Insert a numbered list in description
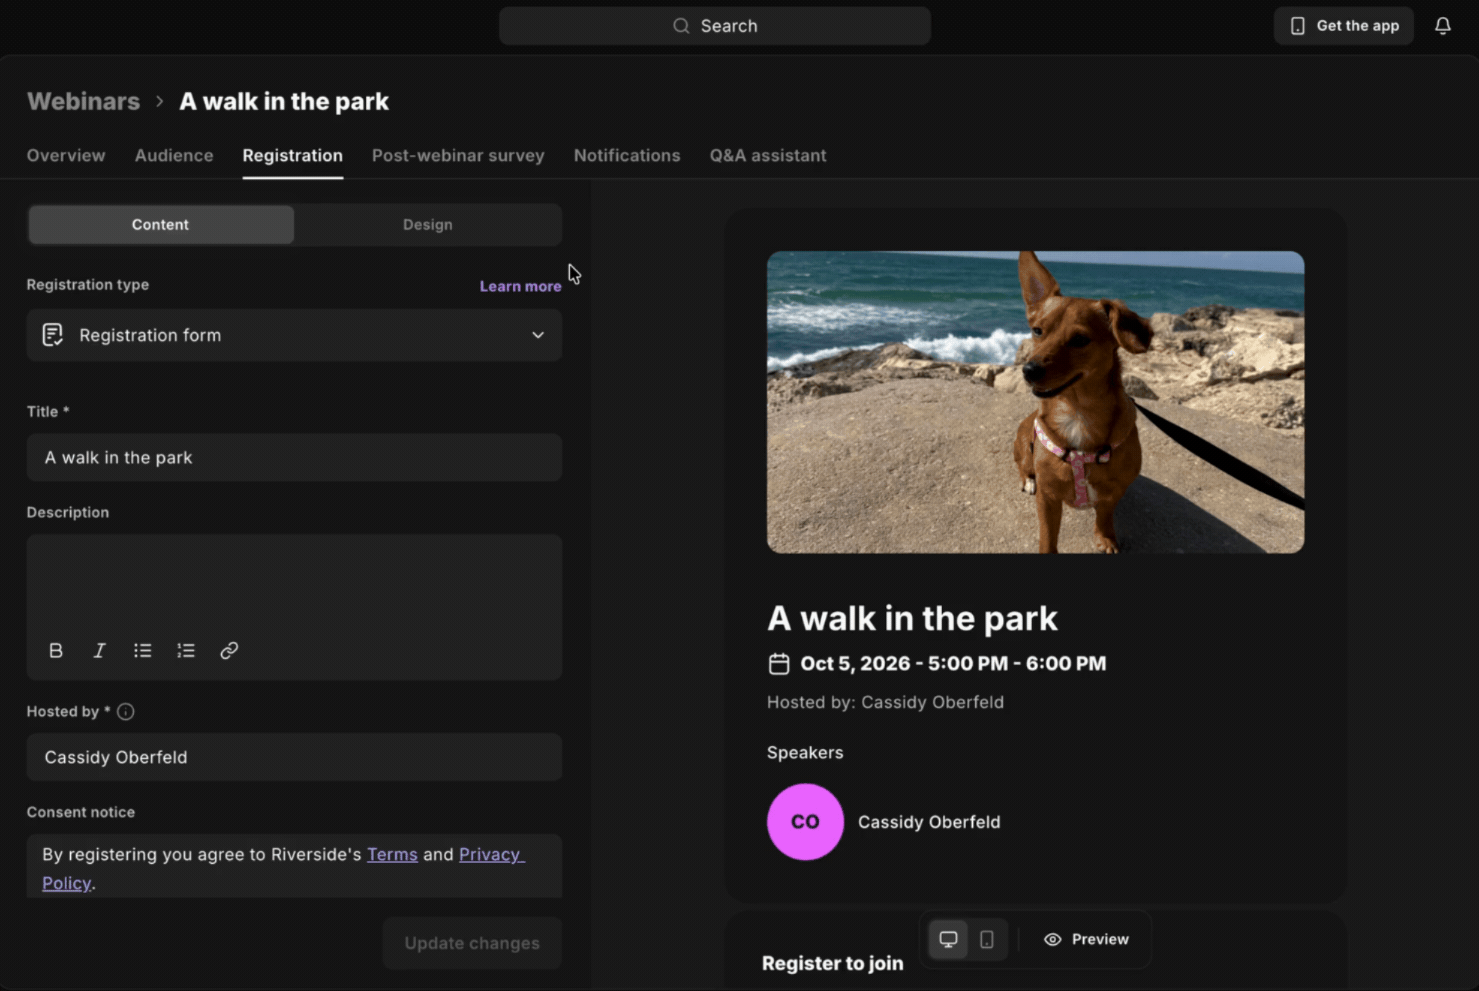 tap(186, 651)
